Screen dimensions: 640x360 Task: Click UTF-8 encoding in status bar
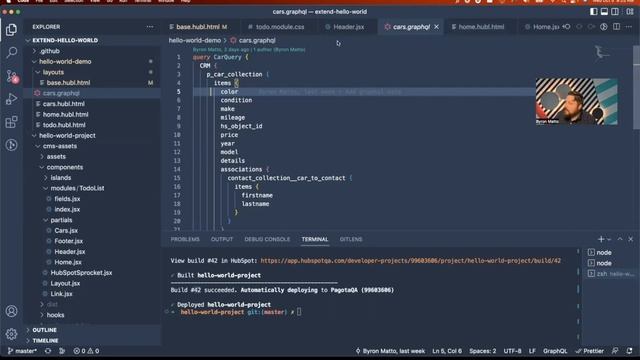click(512, 351)
